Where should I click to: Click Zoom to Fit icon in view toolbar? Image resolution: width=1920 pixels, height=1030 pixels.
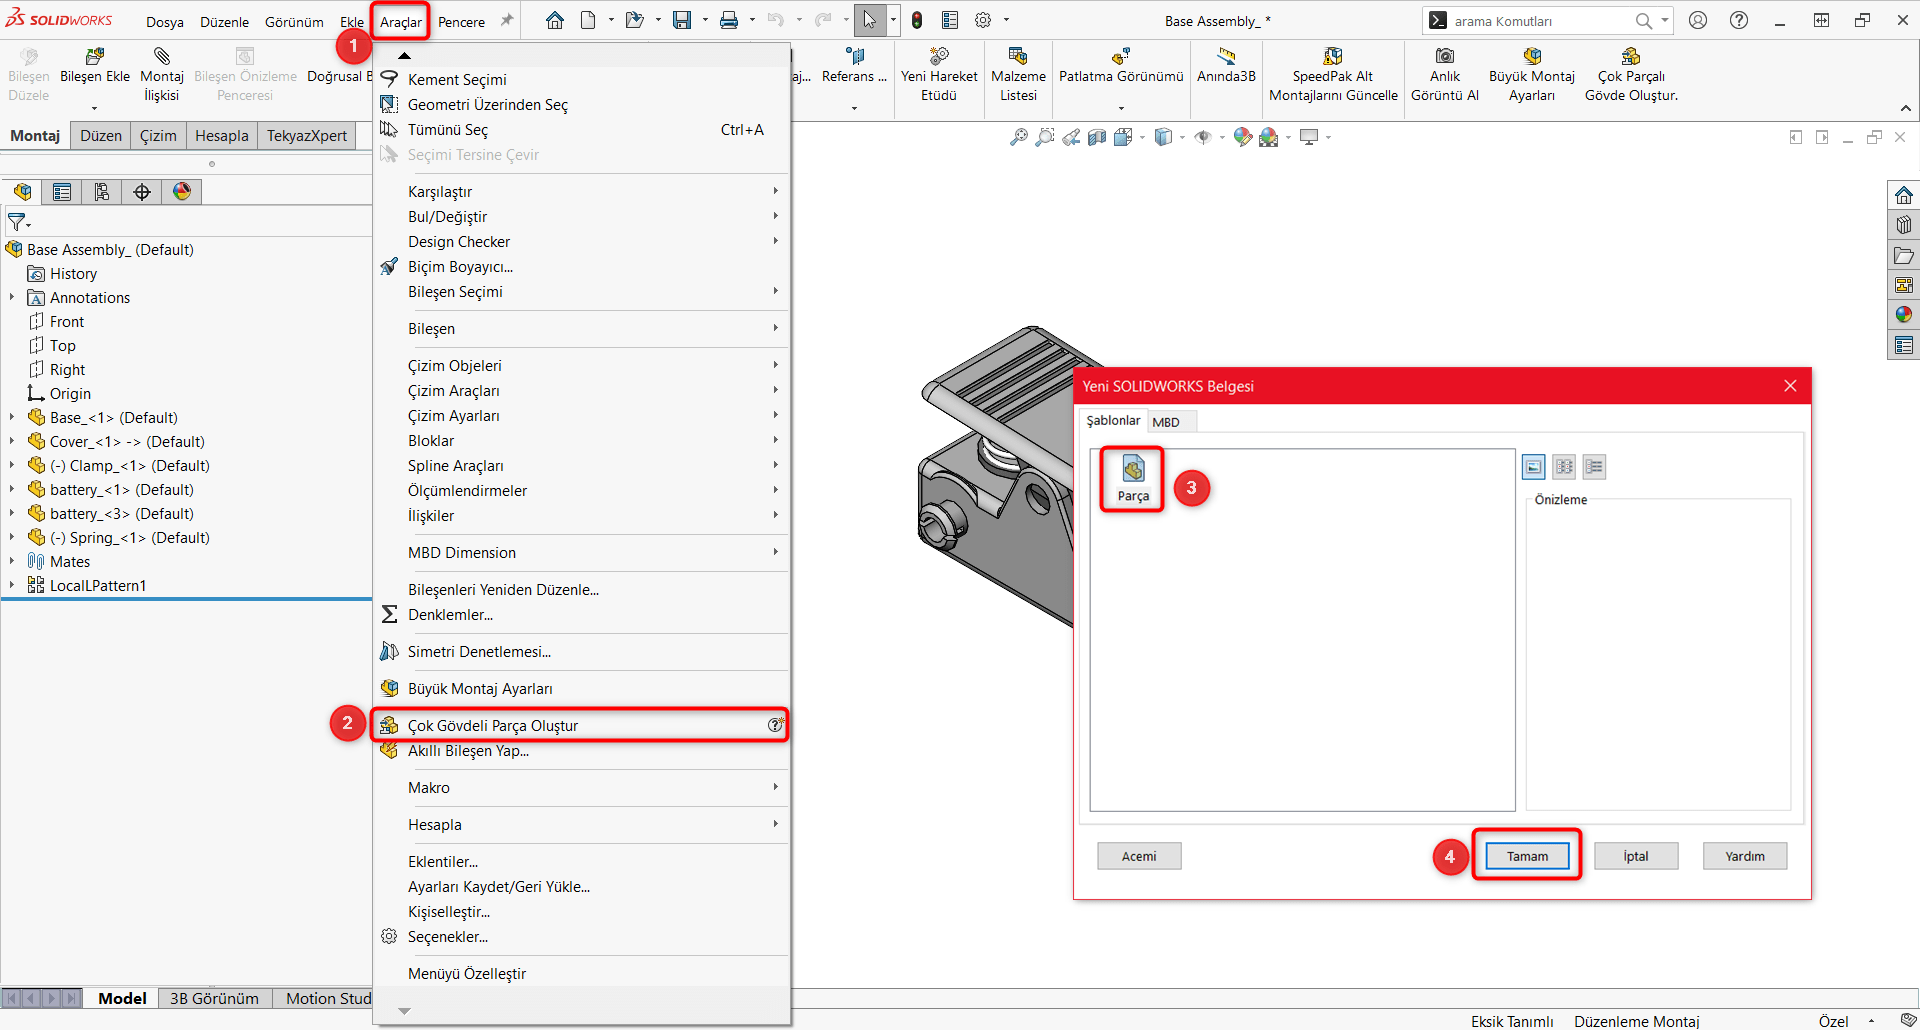click(x=1018, y=137)
